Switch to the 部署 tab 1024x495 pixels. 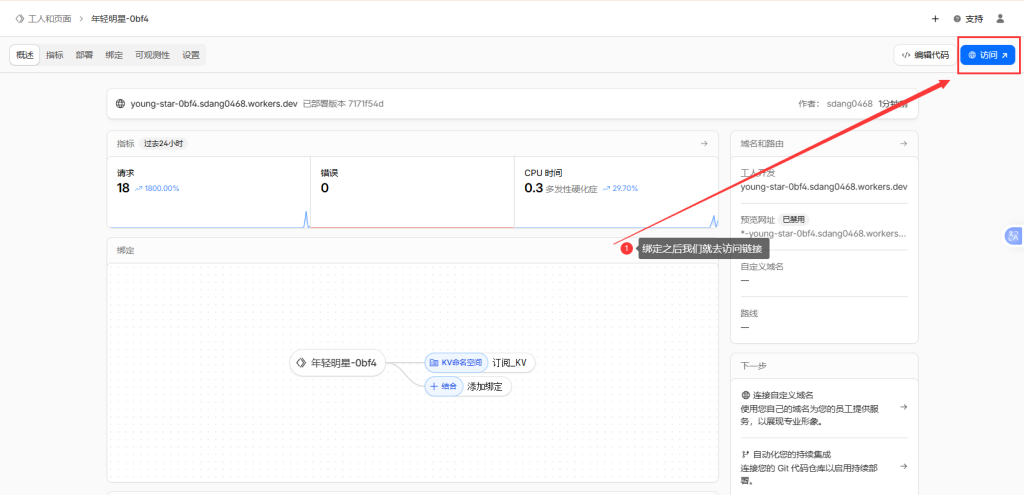click(85, 55)
